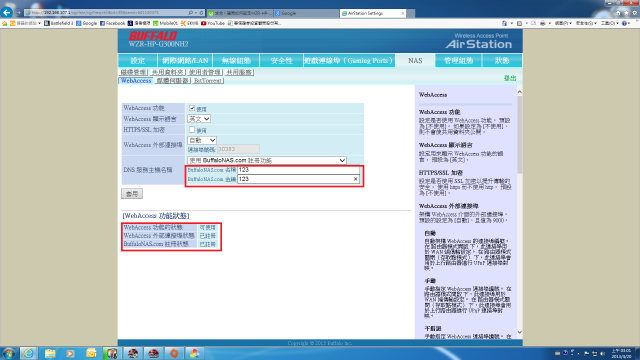
Task: Open the Gaming Ports main tab
Action: (349, 60)
